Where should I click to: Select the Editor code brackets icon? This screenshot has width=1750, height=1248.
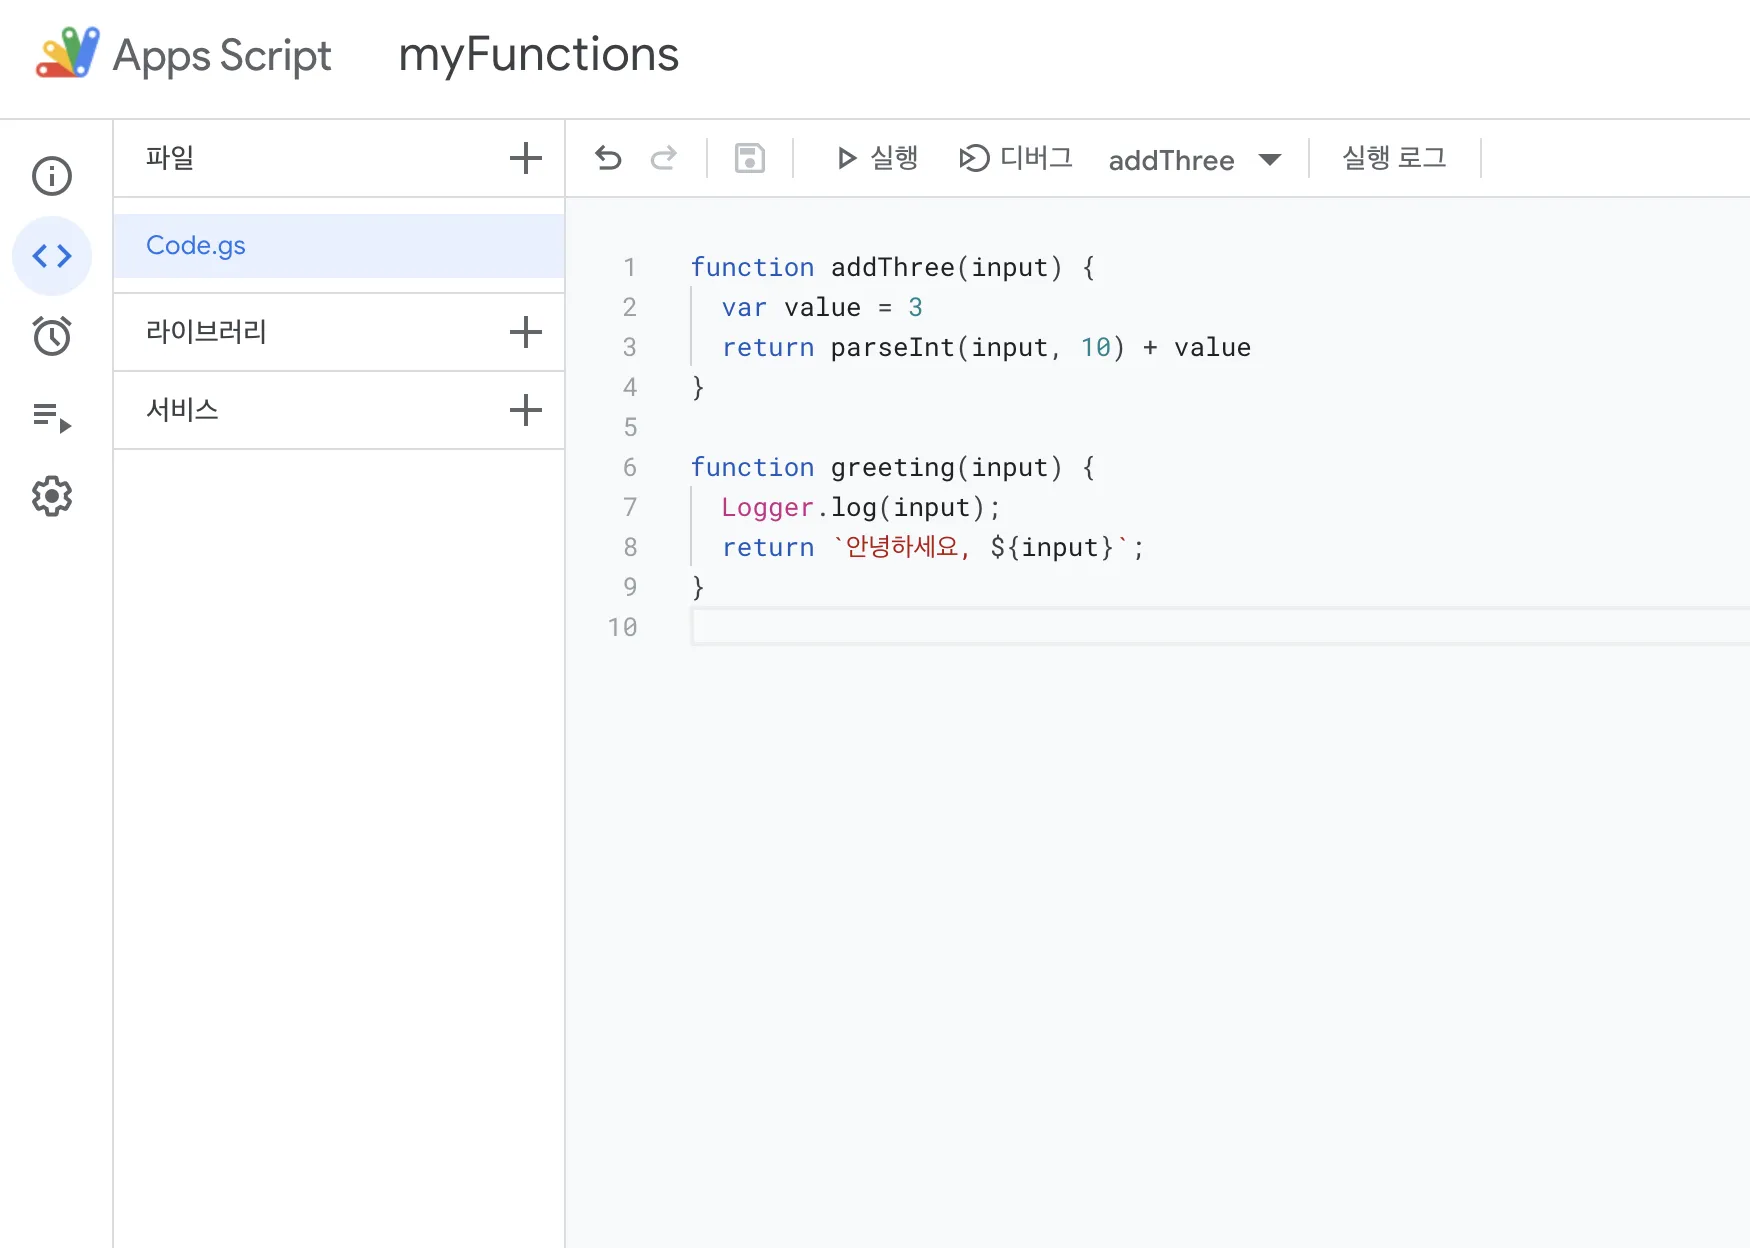click(x=52, y=256)
